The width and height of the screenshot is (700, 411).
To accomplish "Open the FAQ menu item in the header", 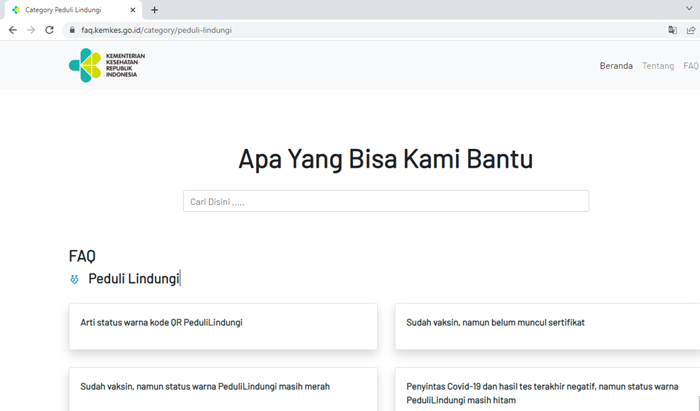I will point(691,66).
